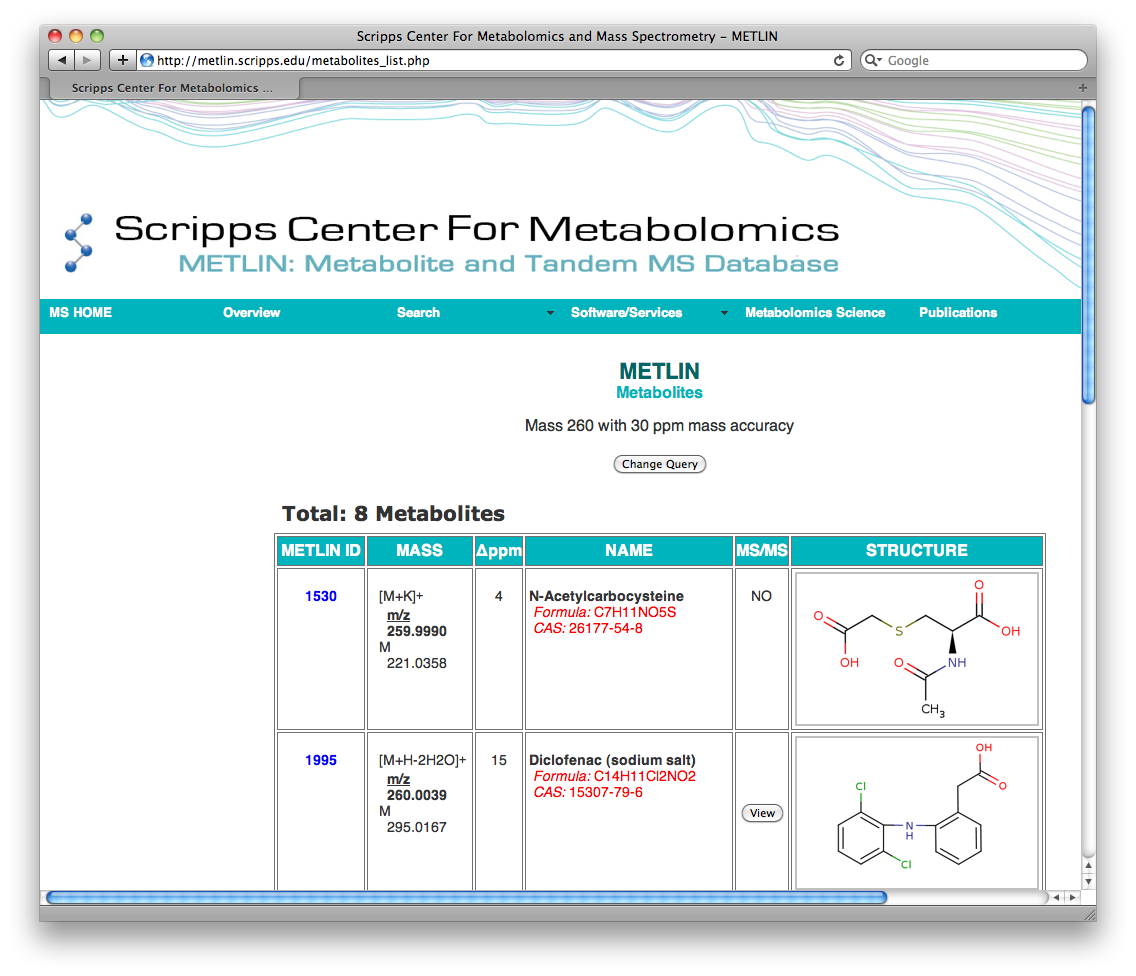Go back with the browser back arrow
Viewport: 1136px width, 976px height.
pyautogui.click(x=62, y=60)
